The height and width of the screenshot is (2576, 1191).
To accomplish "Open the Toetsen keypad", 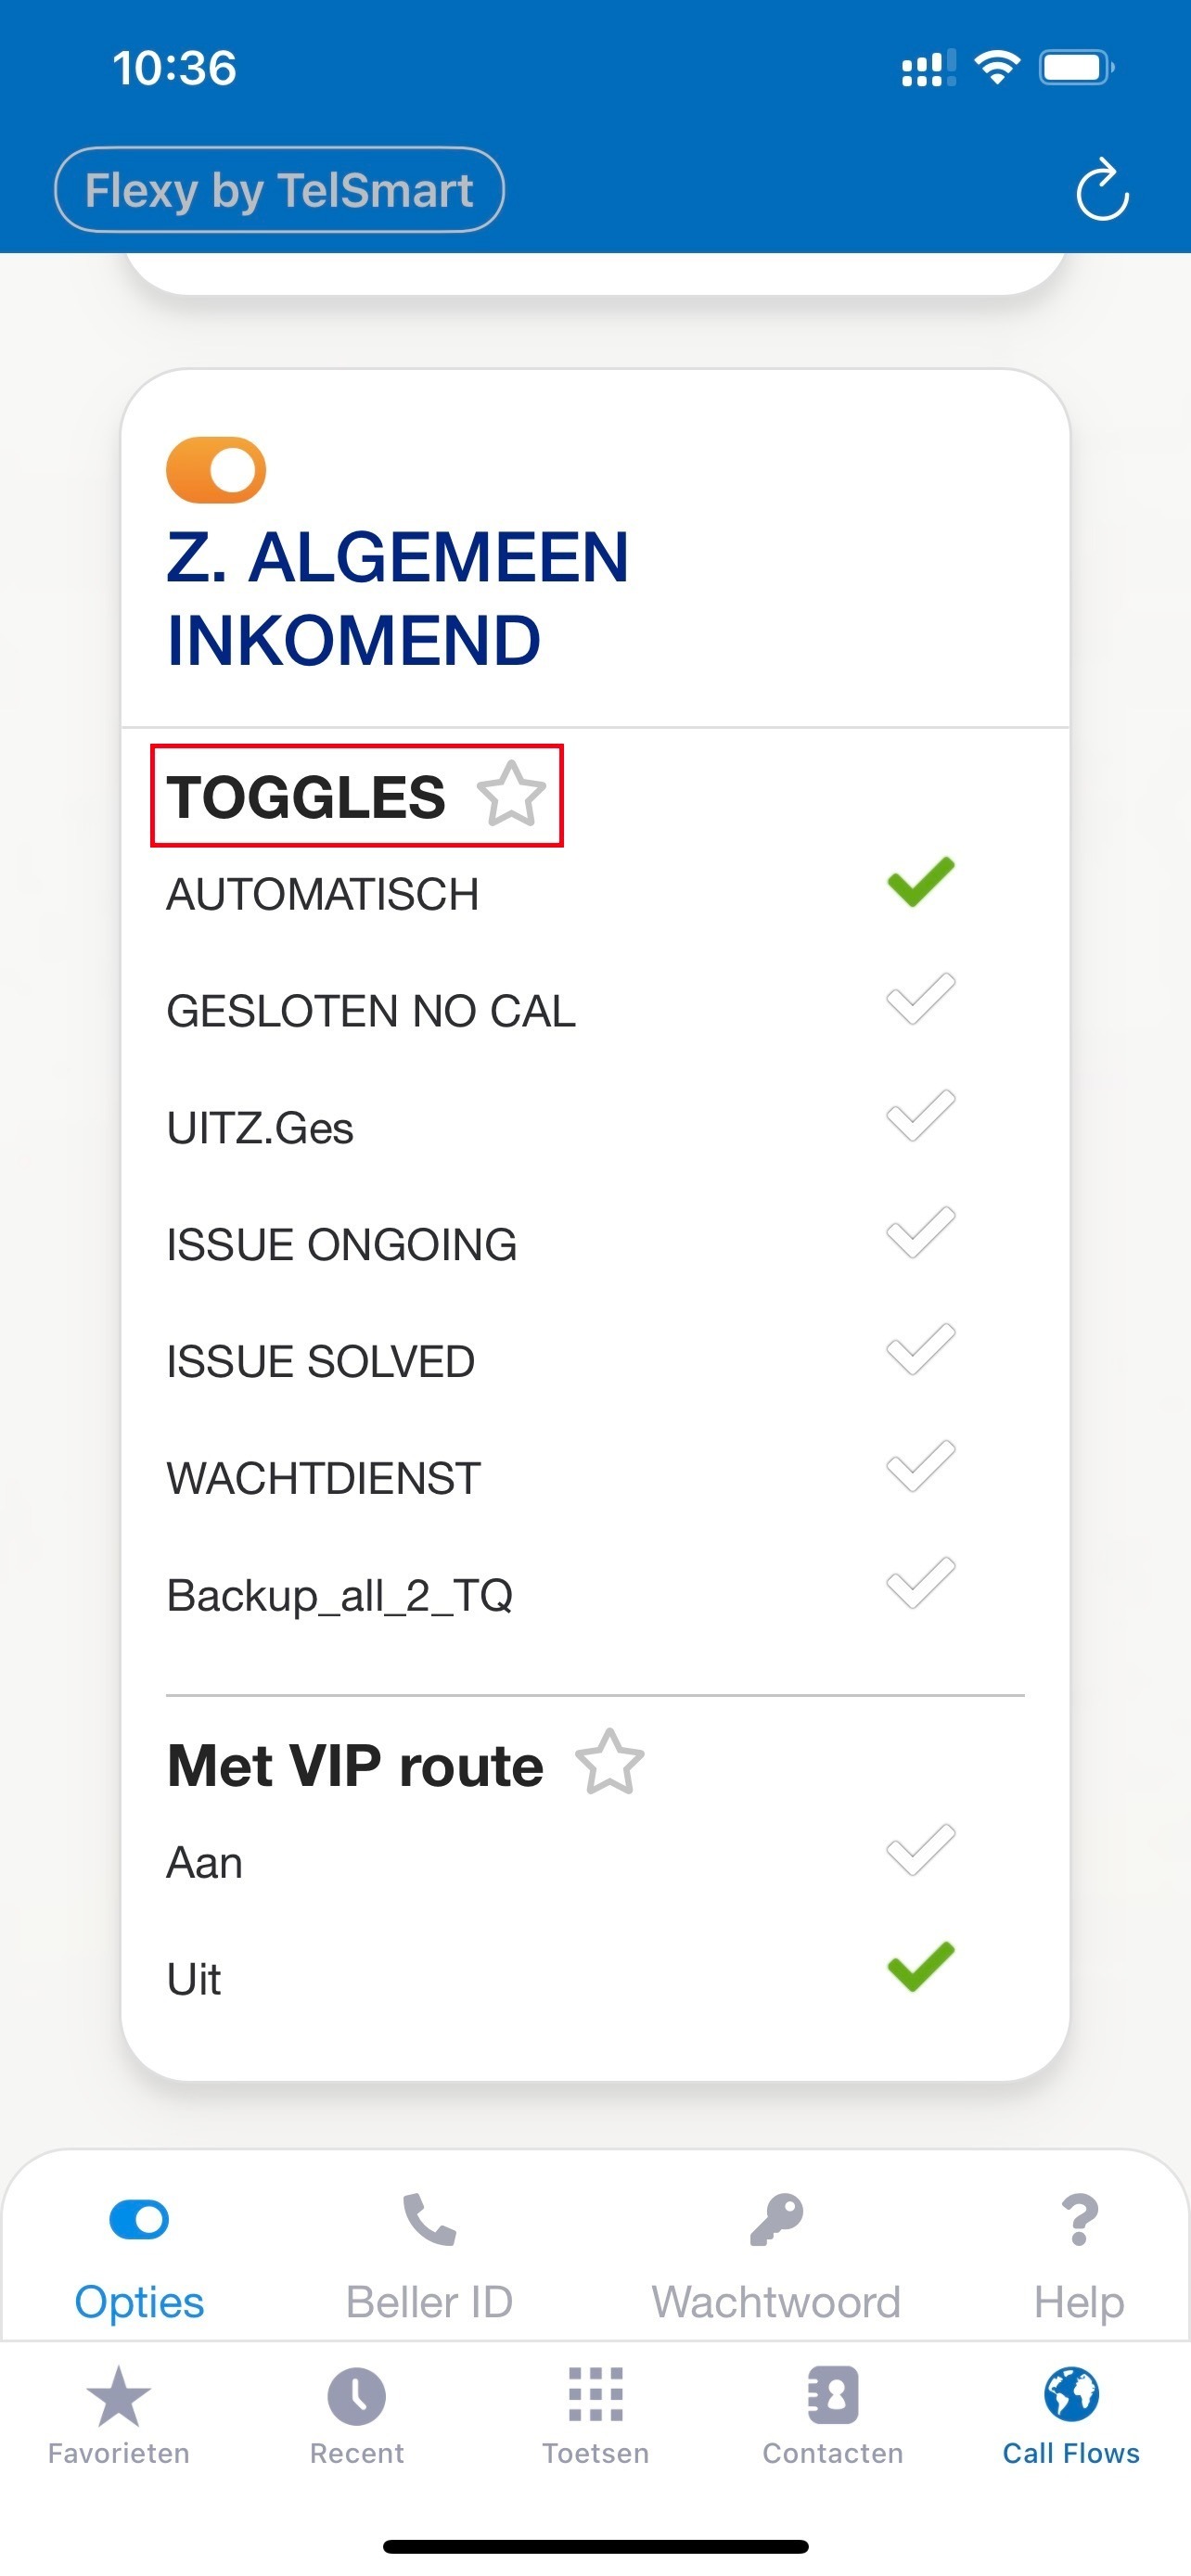I will [x=595, y=2416].
